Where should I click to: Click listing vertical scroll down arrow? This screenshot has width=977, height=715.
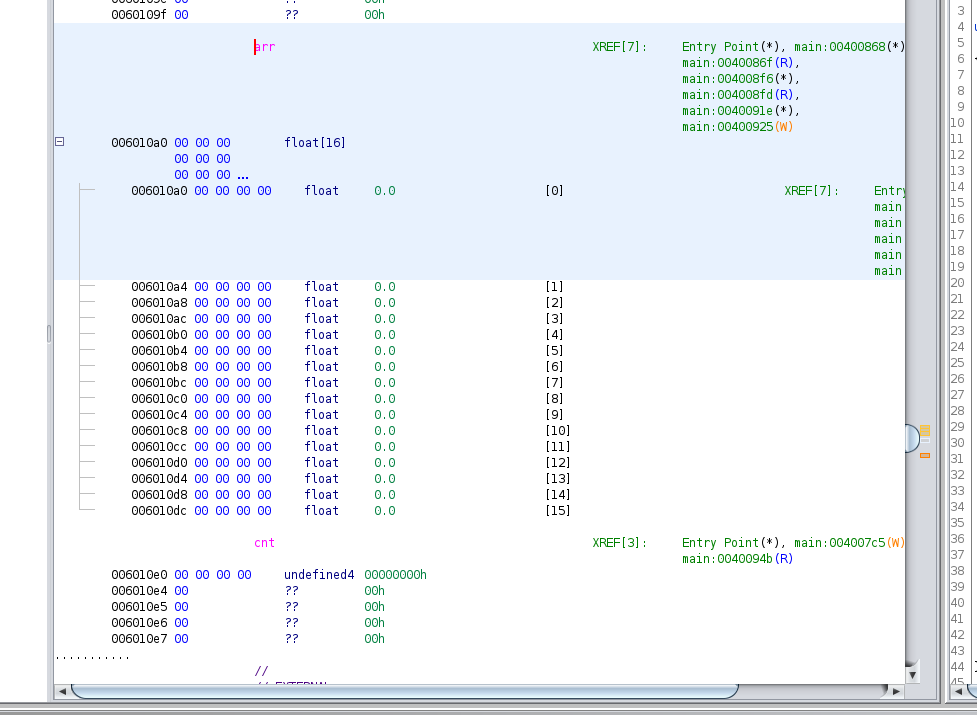coord(913,675)
